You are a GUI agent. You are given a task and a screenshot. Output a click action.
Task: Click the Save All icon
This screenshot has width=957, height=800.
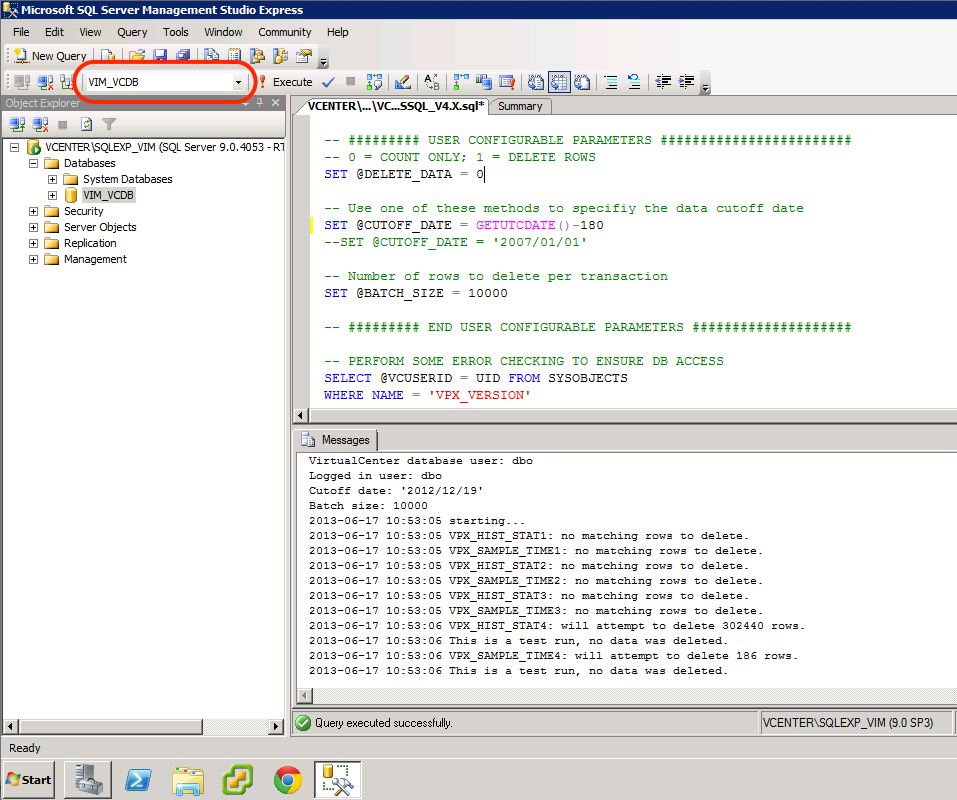[x=182, y=56]
